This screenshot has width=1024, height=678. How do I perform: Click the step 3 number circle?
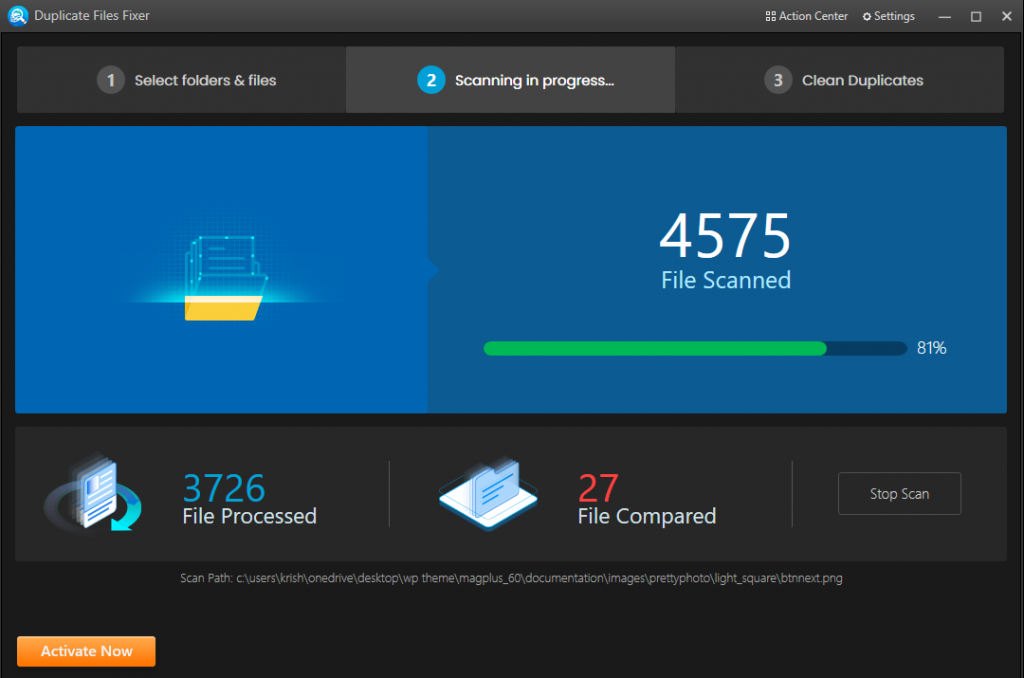click(778, 80)
